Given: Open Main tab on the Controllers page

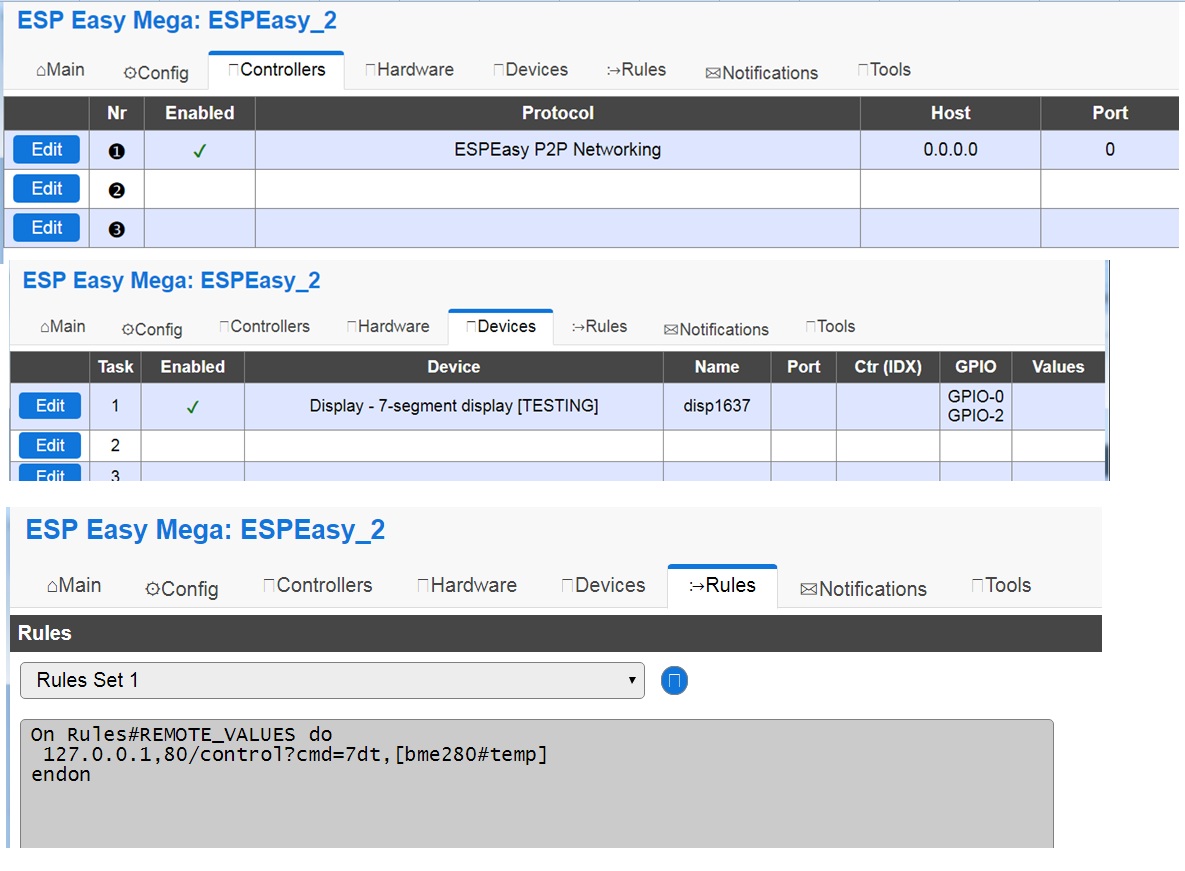Looking at the screenshot, I should pyautogui.click(x=60, y=70).
